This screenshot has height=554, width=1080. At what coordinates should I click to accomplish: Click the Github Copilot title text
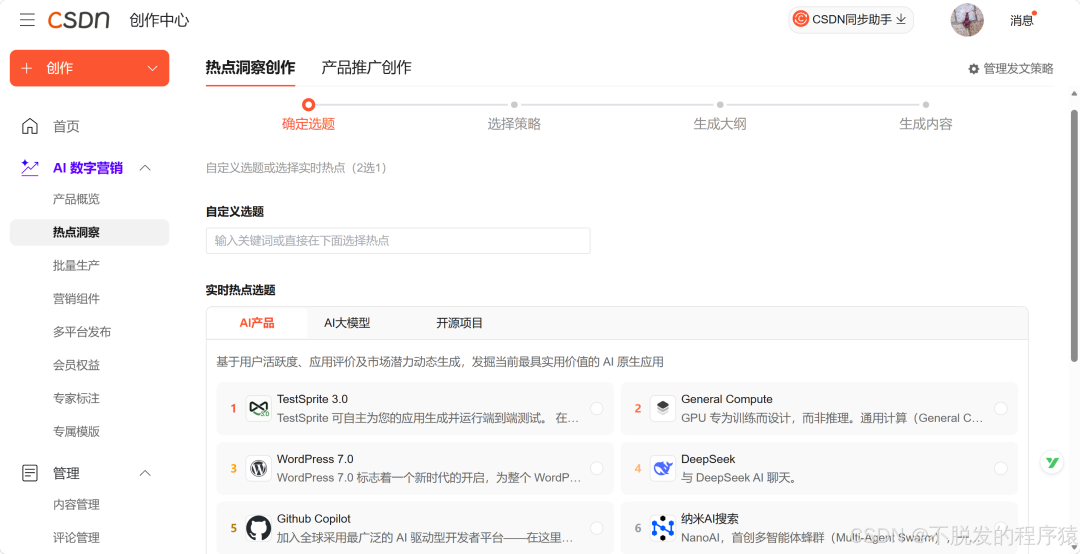pos(315,518)
